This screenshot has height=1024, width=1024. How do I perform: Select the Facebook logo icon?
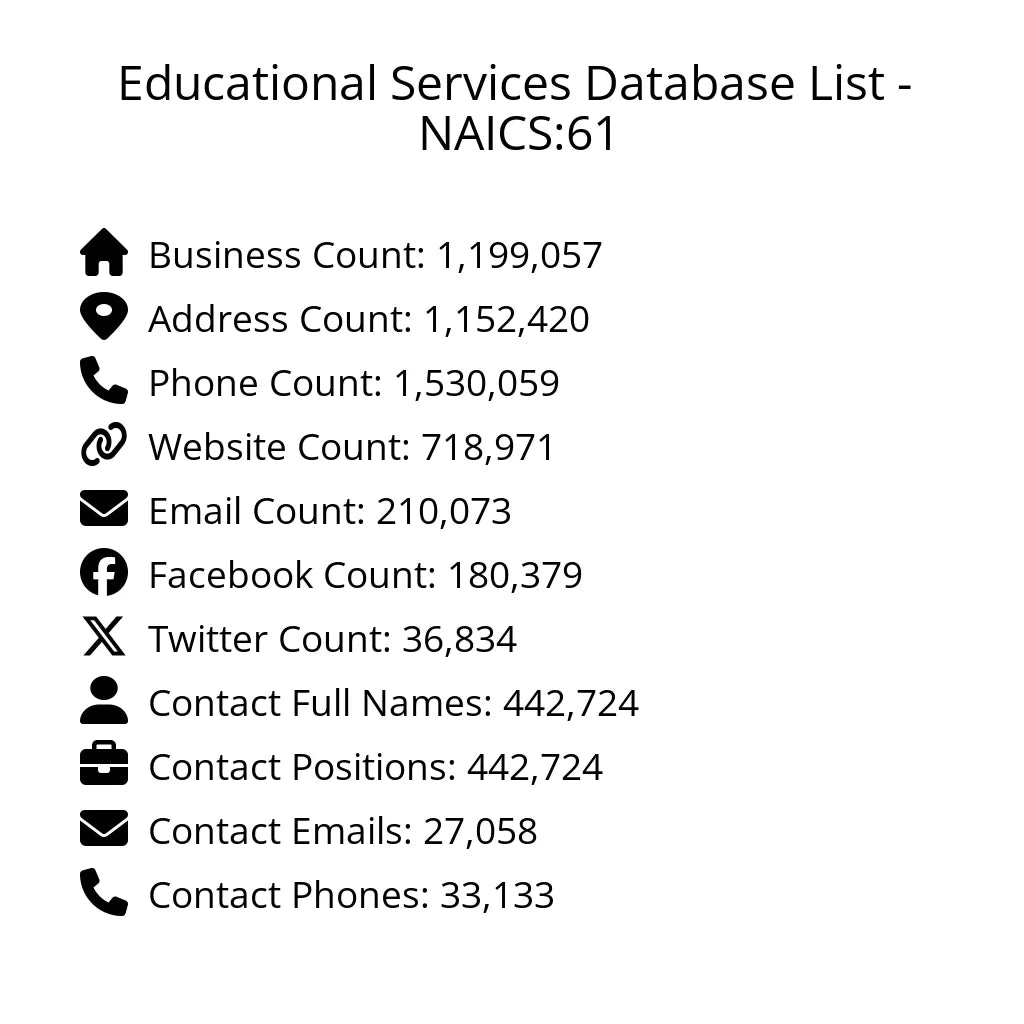pos(104,573)
